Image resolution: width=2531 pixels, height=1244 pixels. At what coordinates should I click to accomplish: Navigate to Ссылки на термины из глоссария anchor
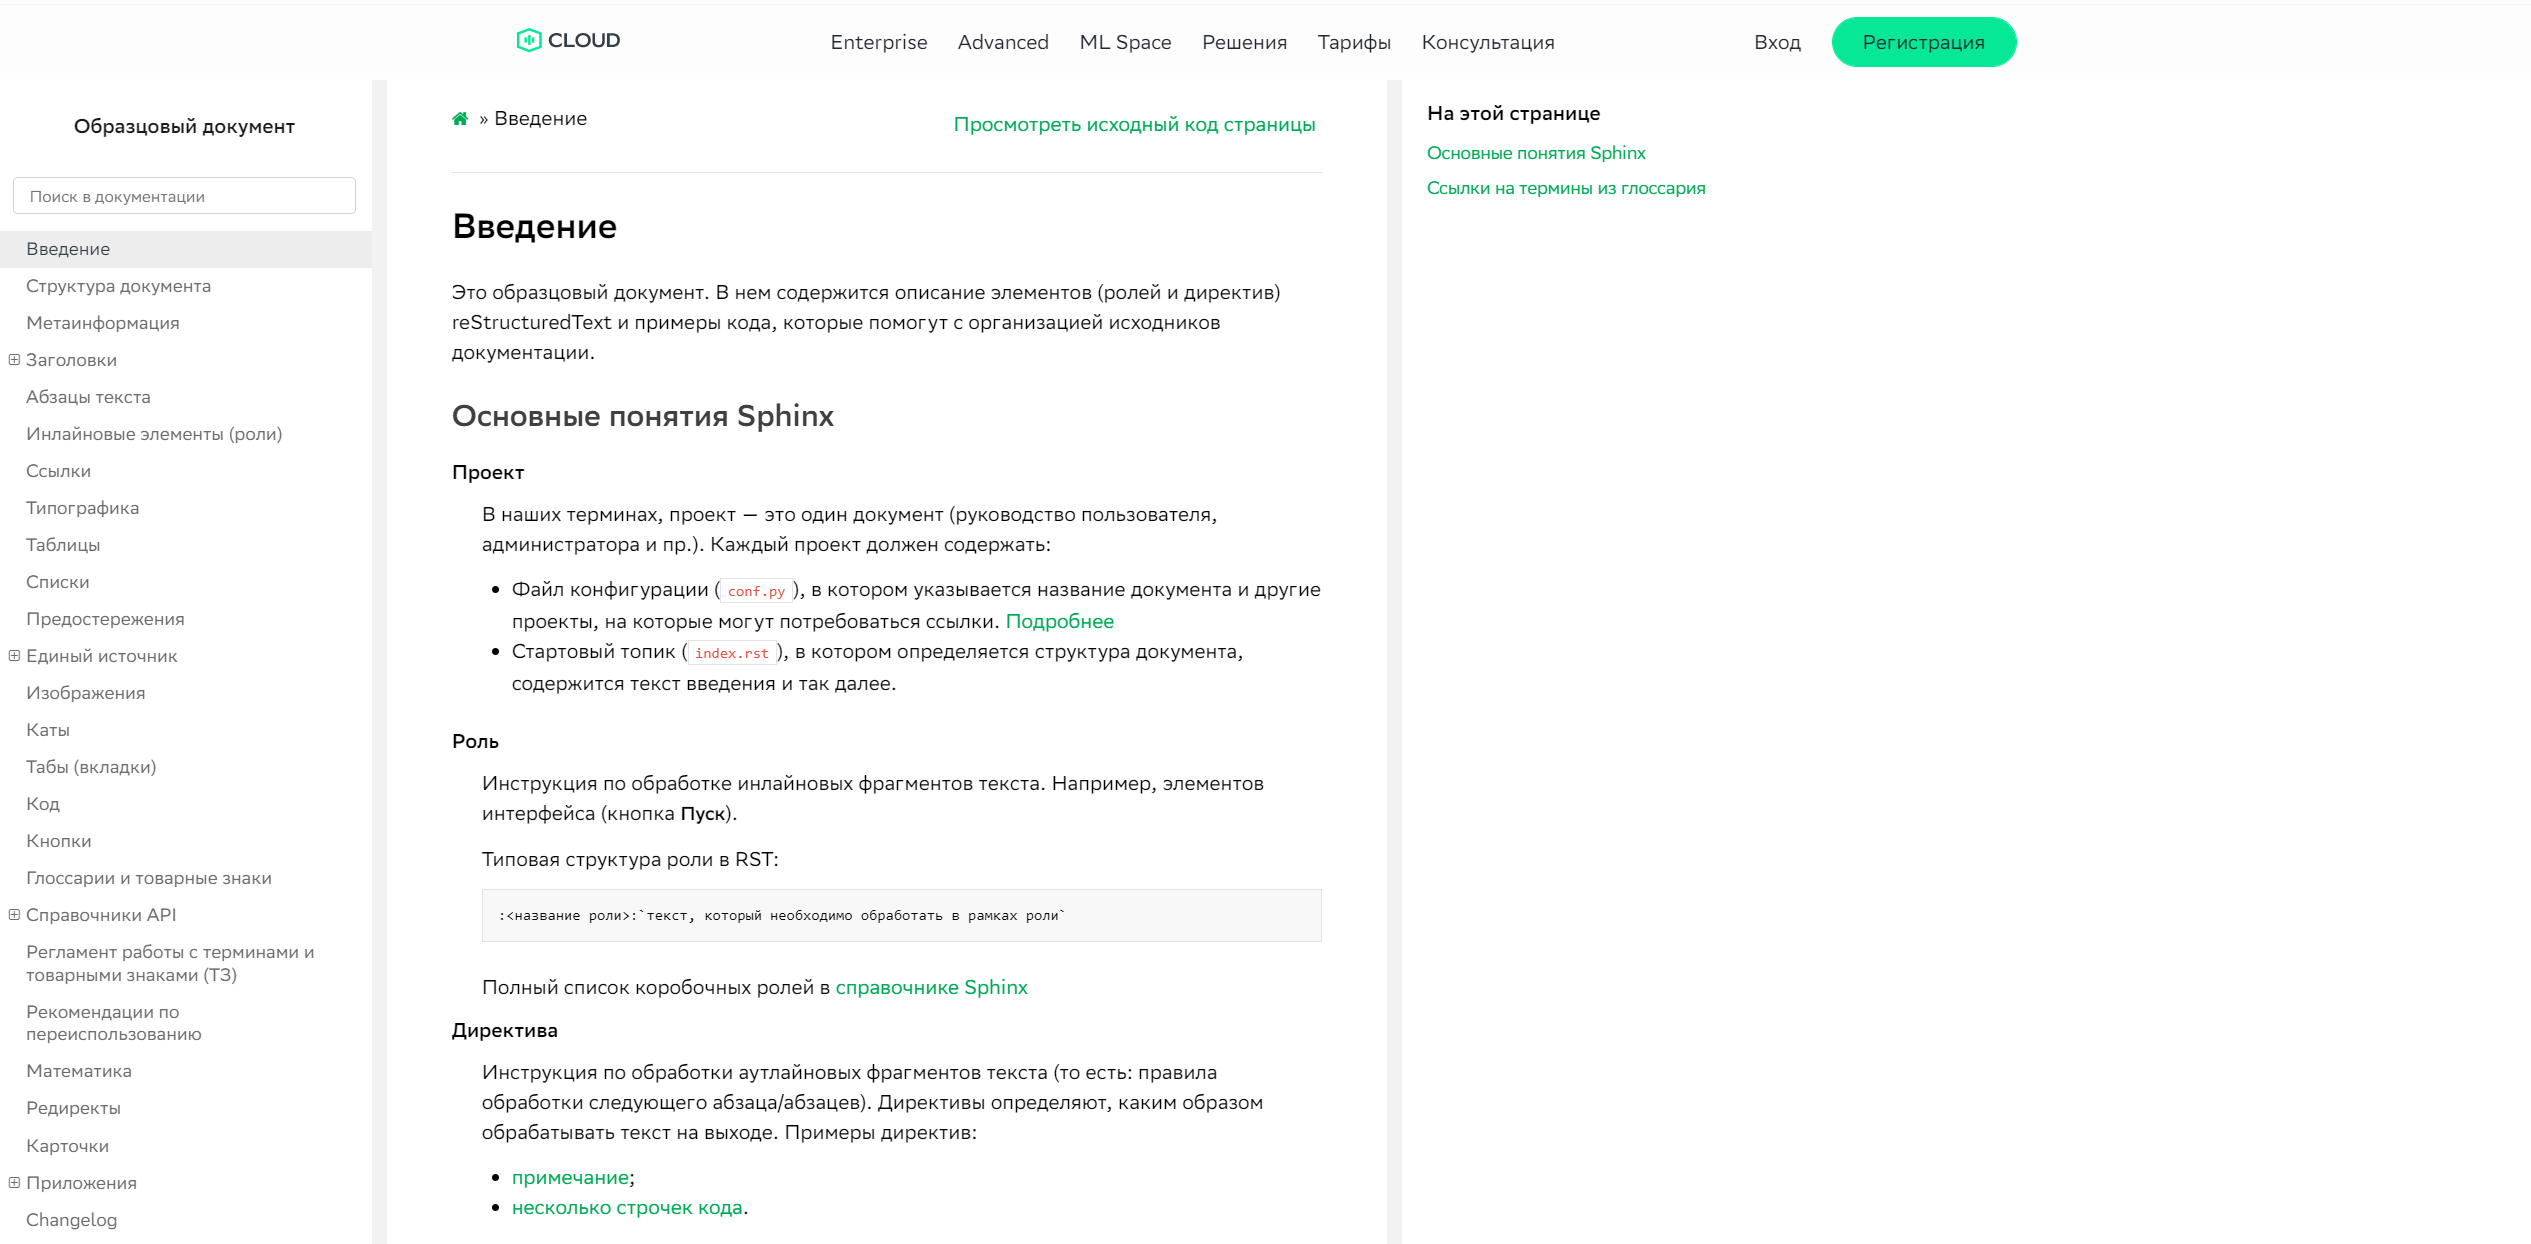click(1564, 189)
